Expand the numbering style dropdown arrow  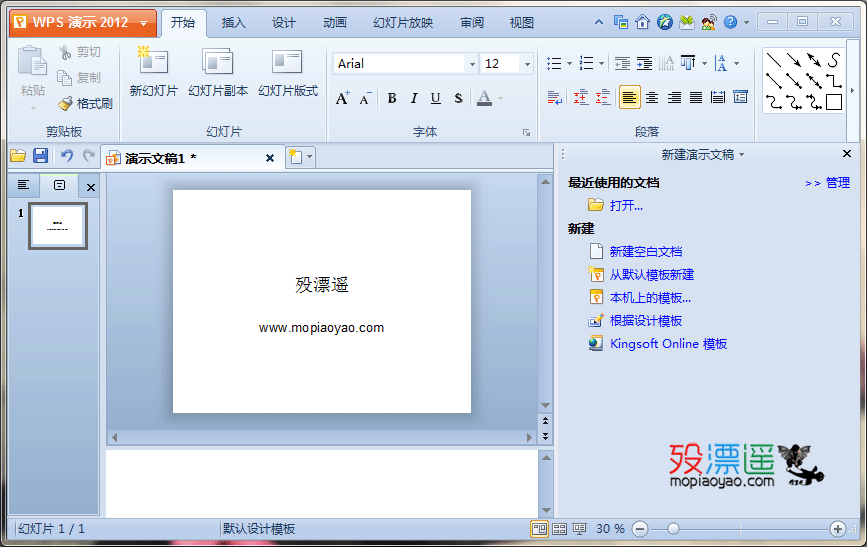(x=601, y=64)
